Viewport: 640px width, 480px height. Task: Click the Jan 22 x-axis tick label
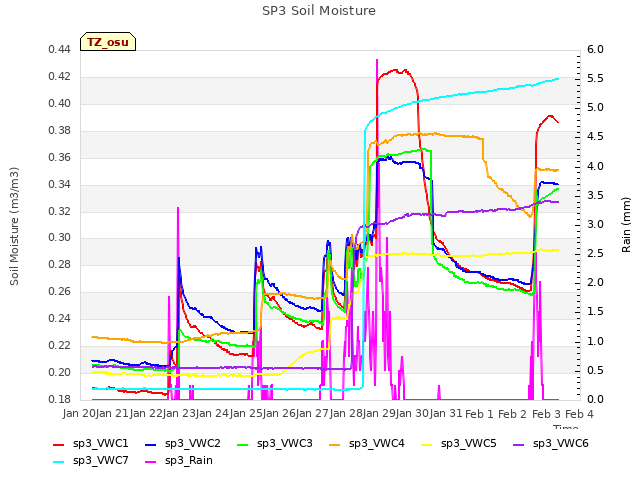point(147,414)
